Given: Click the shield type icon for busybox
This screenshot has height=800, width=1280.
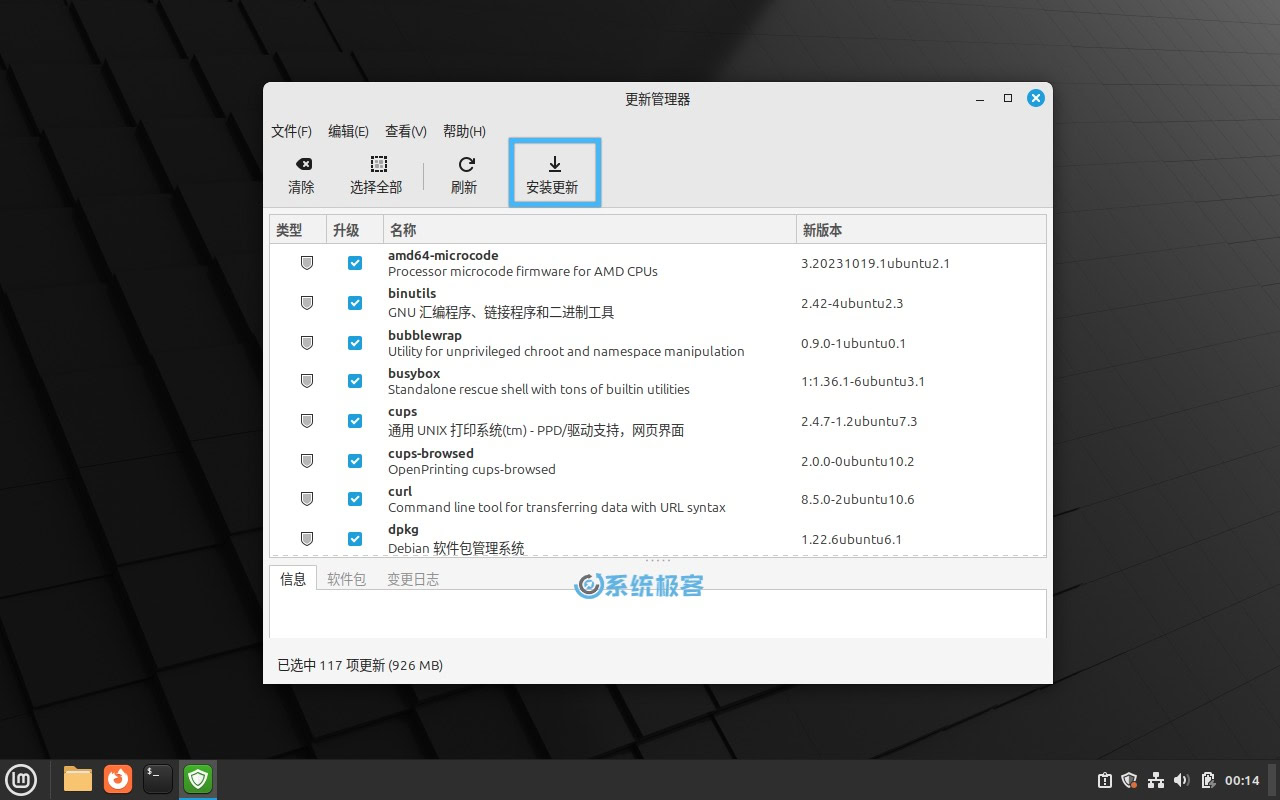Looking at the screenshot, I should [x=307, y=381].
